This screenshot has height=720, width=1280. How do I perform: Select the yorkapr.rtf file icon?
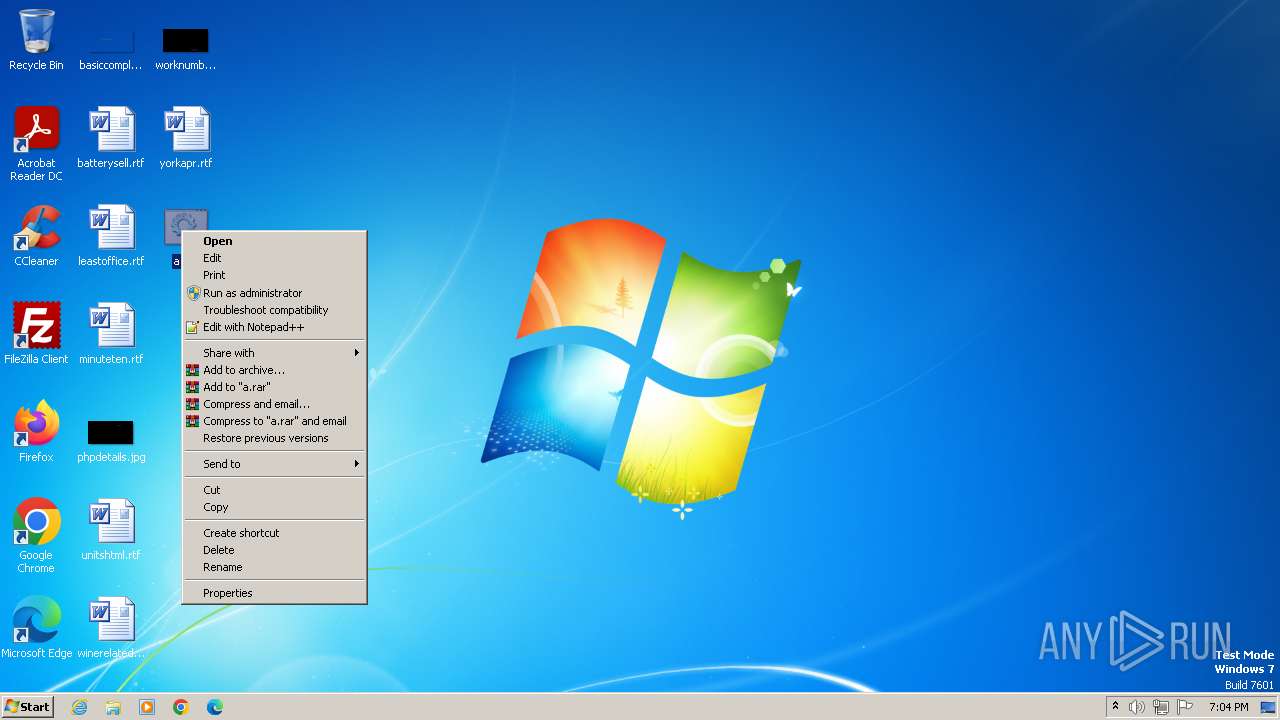186,138
